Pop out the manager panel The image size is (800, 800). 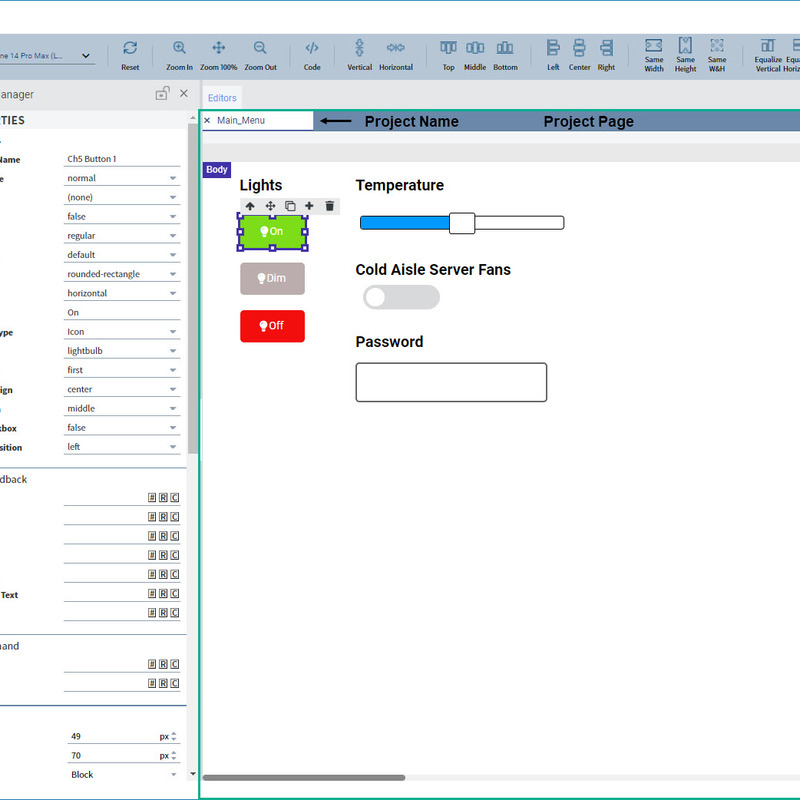click(162, 94)
